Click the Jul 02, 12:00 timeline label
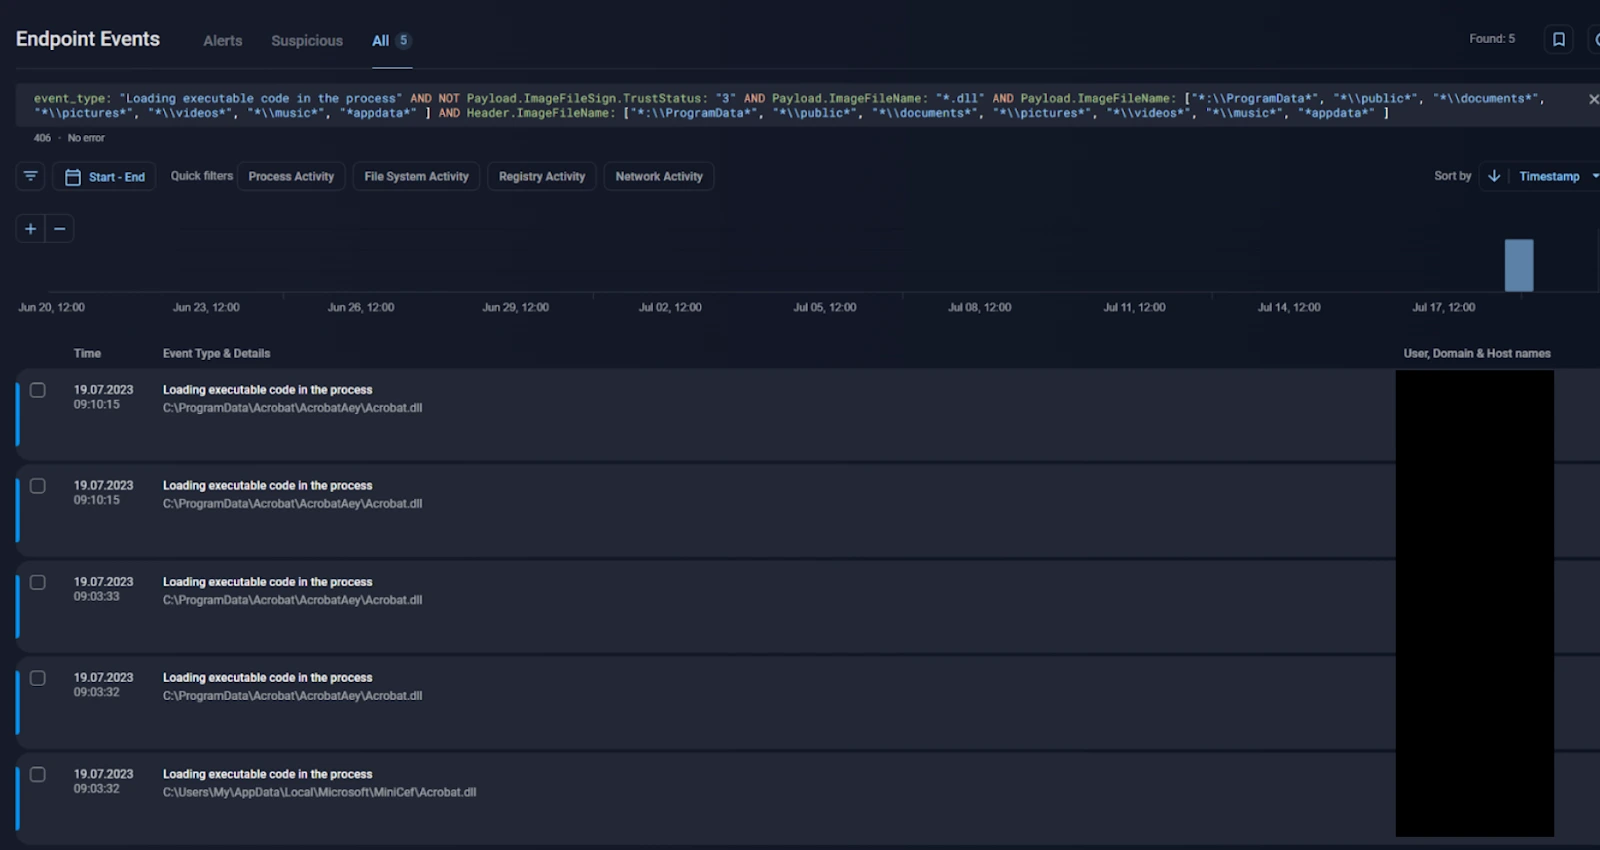The height and width of the screenshot is (850, 1600). pos(670,307)
